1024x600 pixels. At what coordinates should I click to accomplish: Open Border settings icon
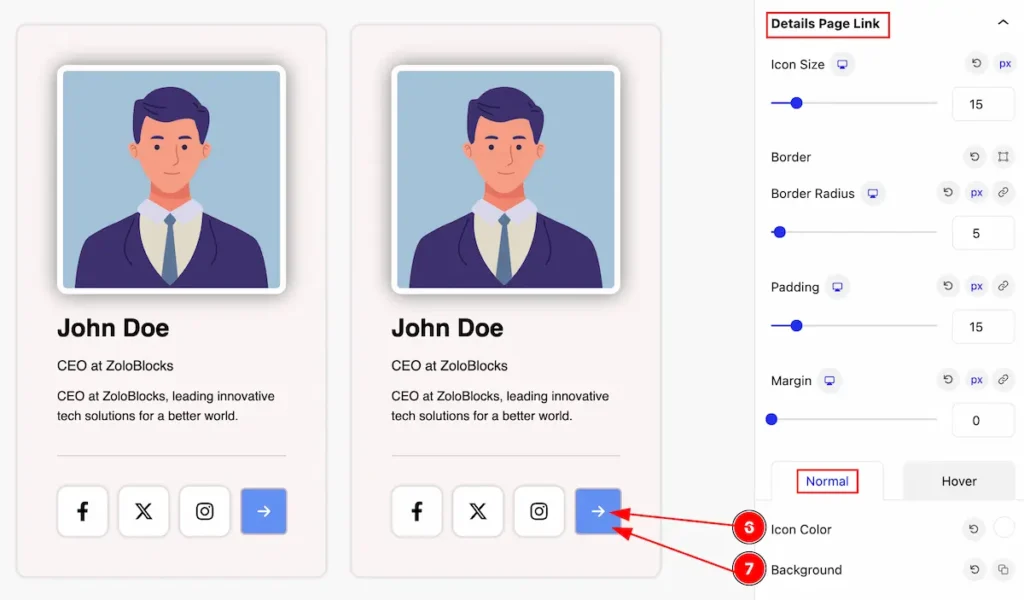click(1003, 157)
